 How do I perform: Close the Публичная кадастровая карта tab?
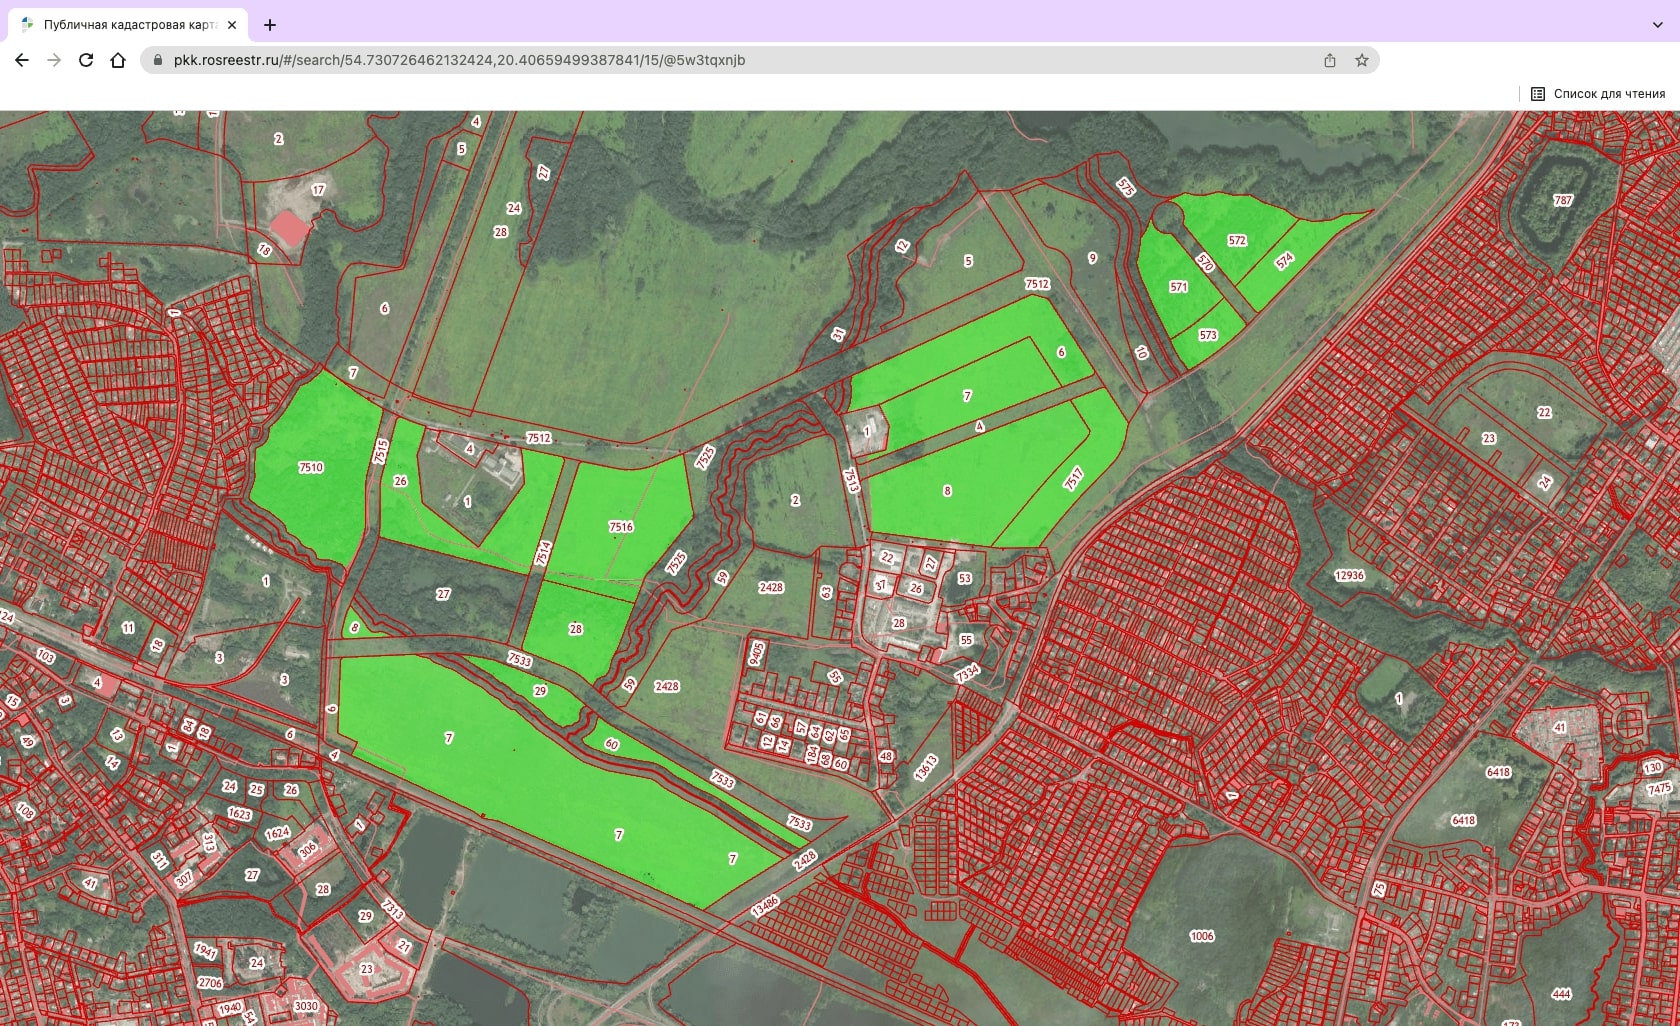[232, 25]
